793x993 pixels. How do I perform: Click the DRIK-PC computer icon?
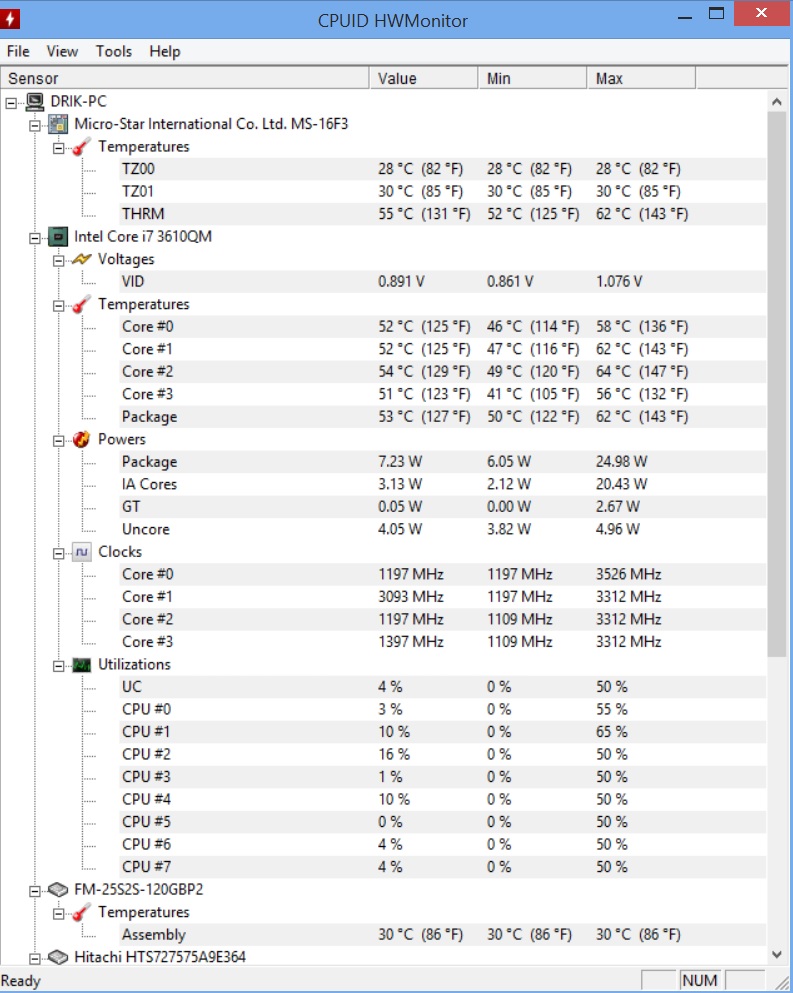pyautogui.click(x=35, y=101)
